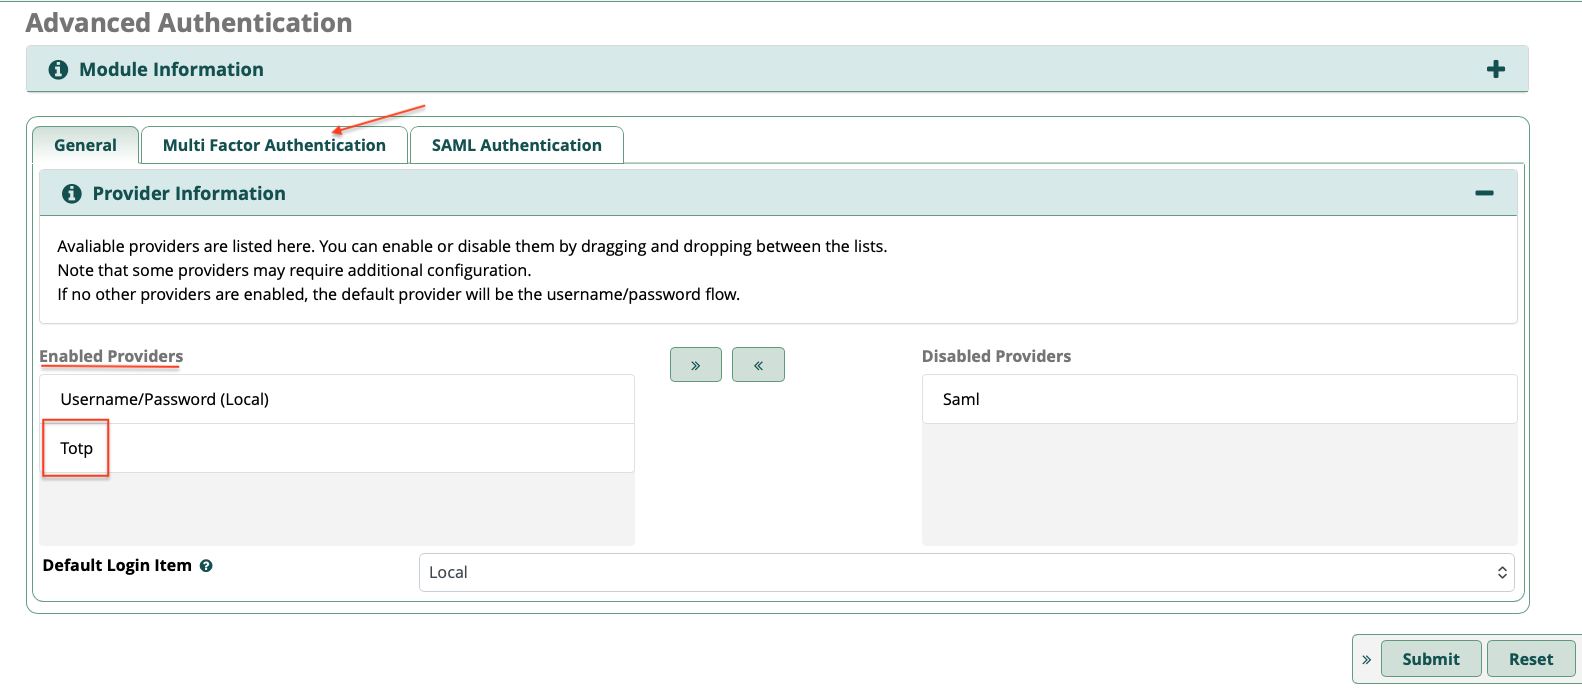Click the Provider Information header title
The image size is (1582, 694).
click(x=189, y=194)
